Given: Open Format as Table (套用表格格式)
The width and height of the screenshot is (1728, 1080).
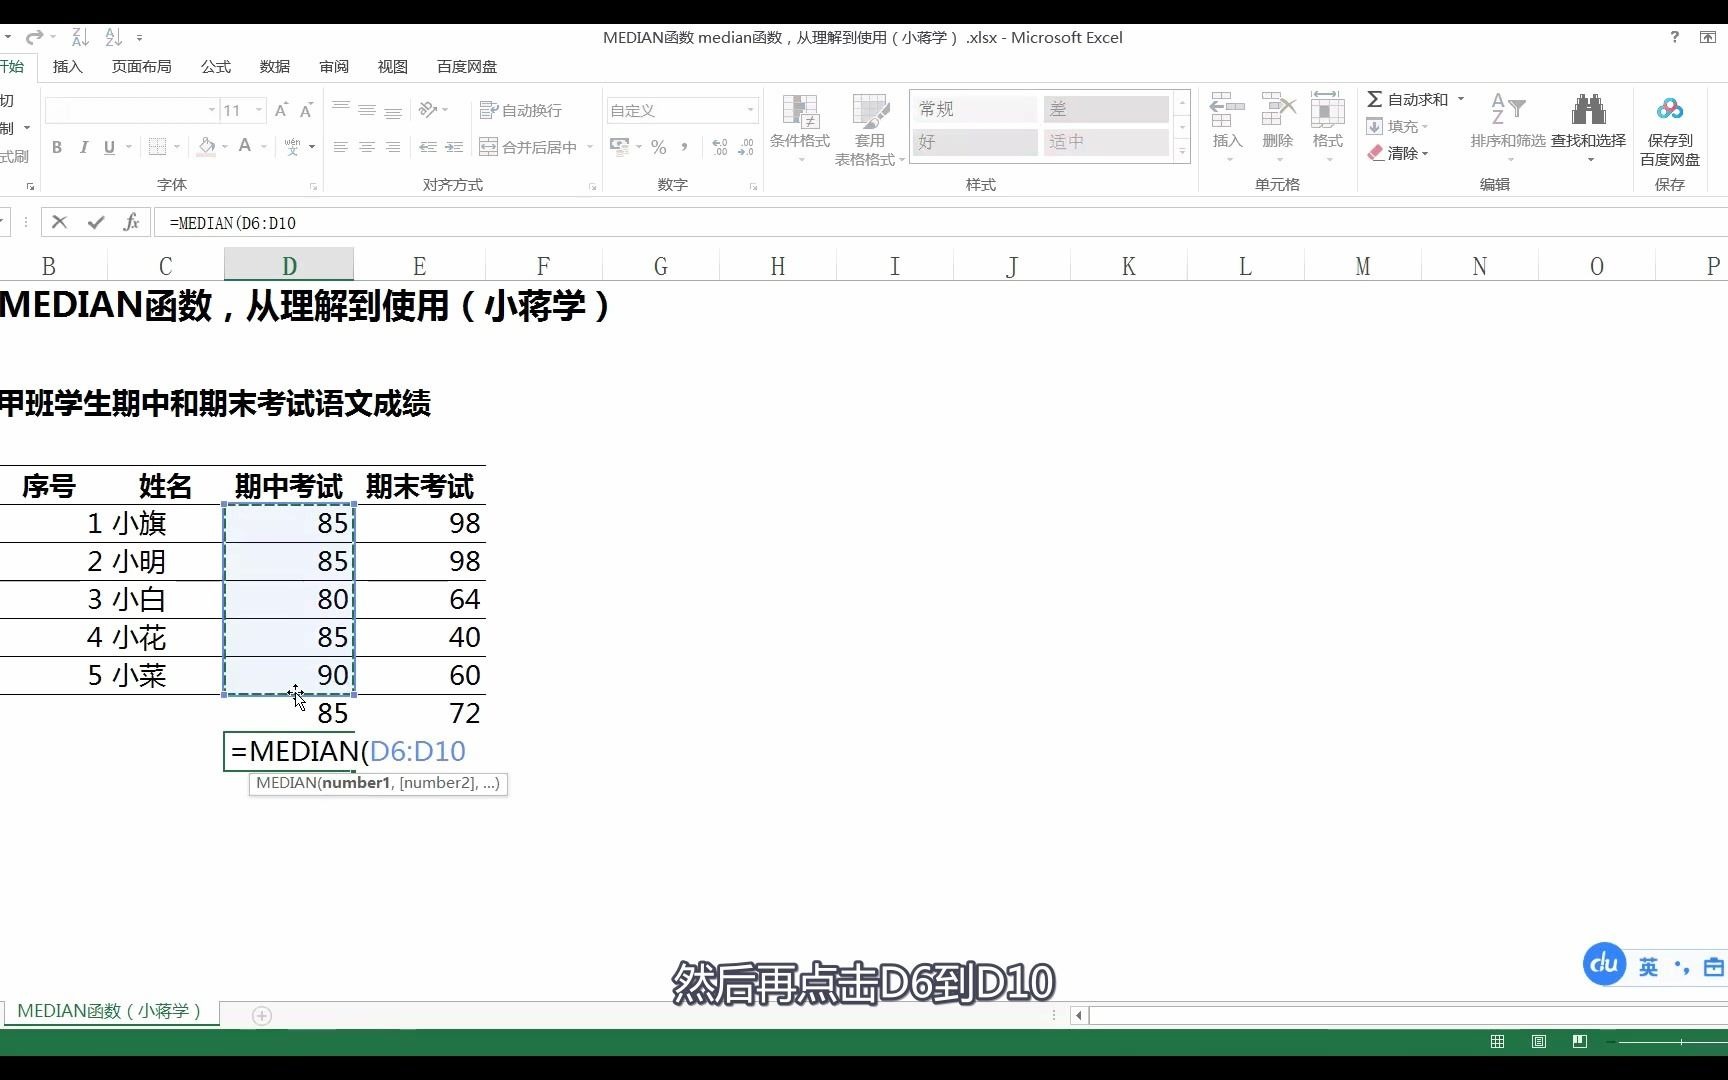Looking at the screenshot, I should click(x=869, y=128).
